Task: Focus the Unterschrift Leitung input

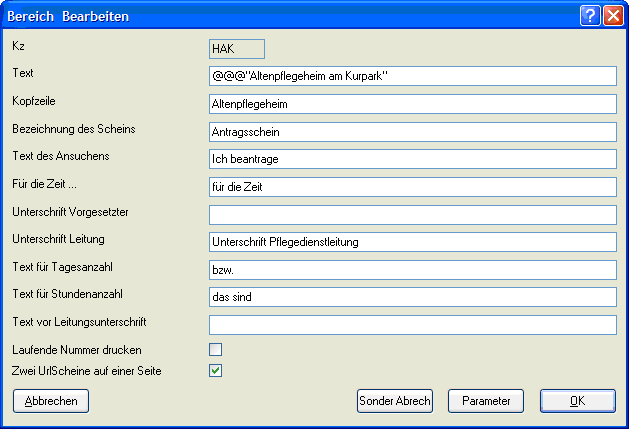Action: pyautogui.click(x=412, y=242)
